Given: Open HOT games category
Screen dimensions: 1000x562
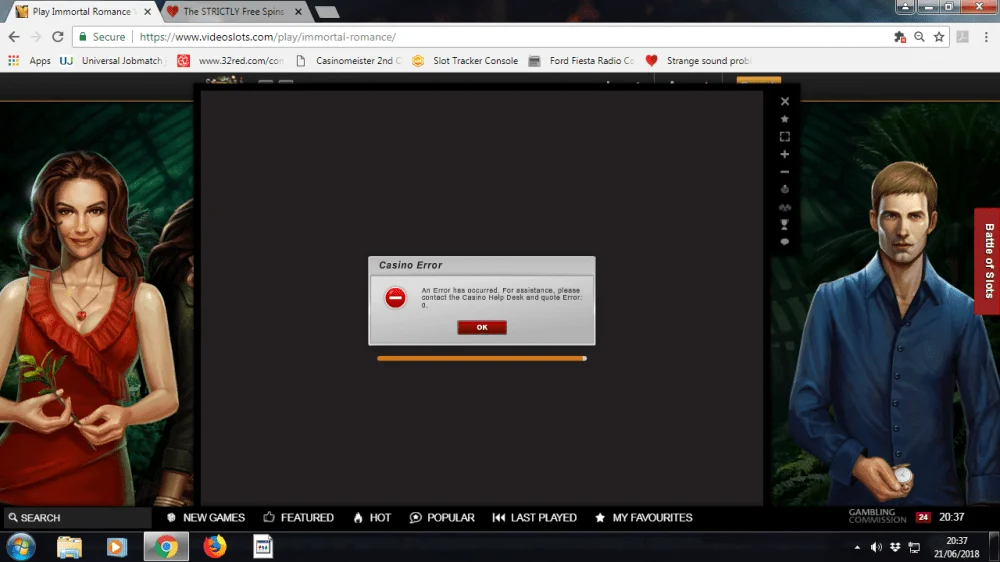Looking at the screenshot, I should coord(372,517).
